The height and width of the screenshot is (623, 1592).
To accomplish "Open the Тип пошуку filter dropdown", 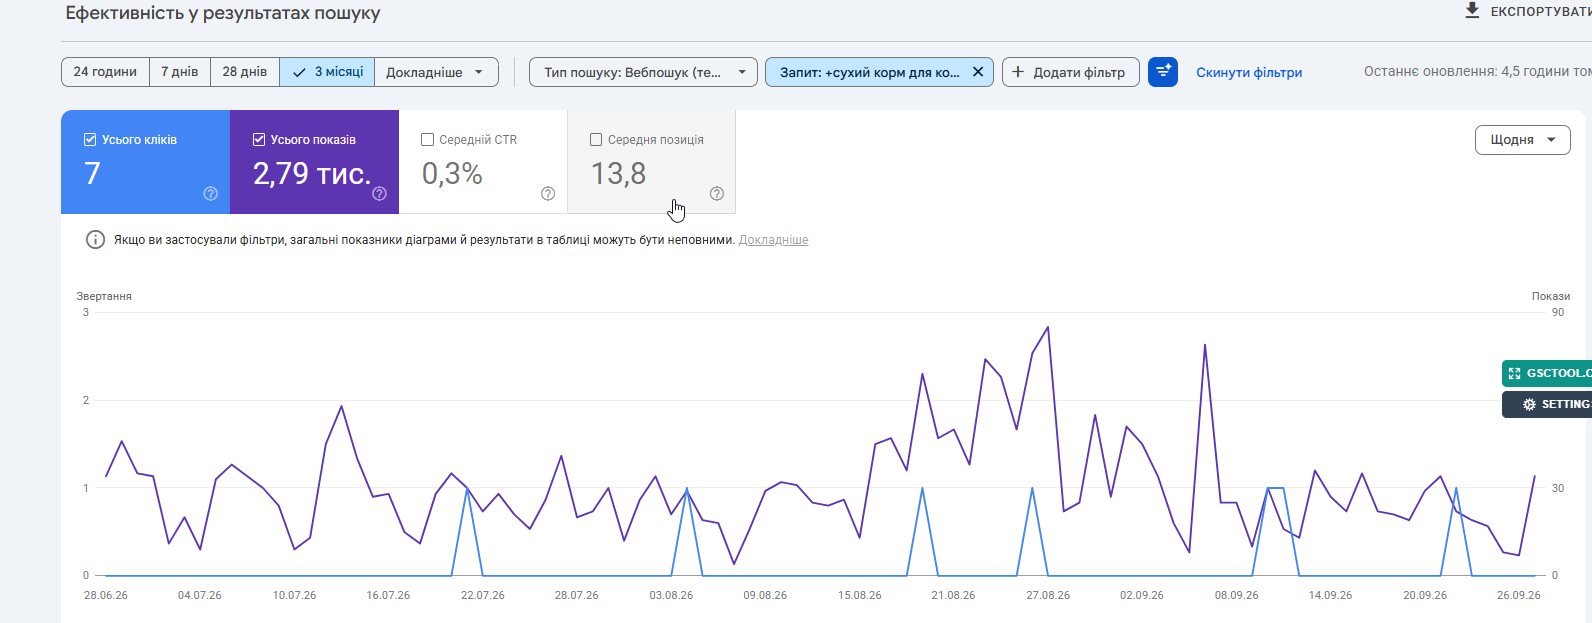I will (643, 72).
